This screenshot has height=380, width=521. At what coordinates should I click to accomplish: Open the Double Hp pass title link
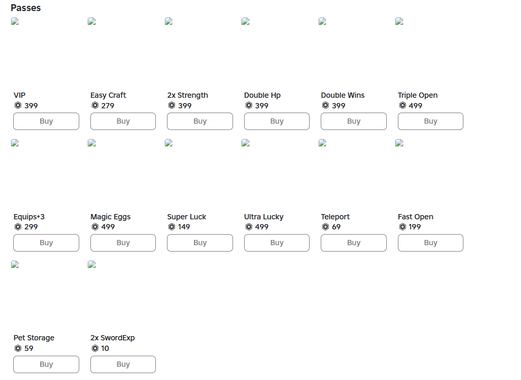[262, 95]
